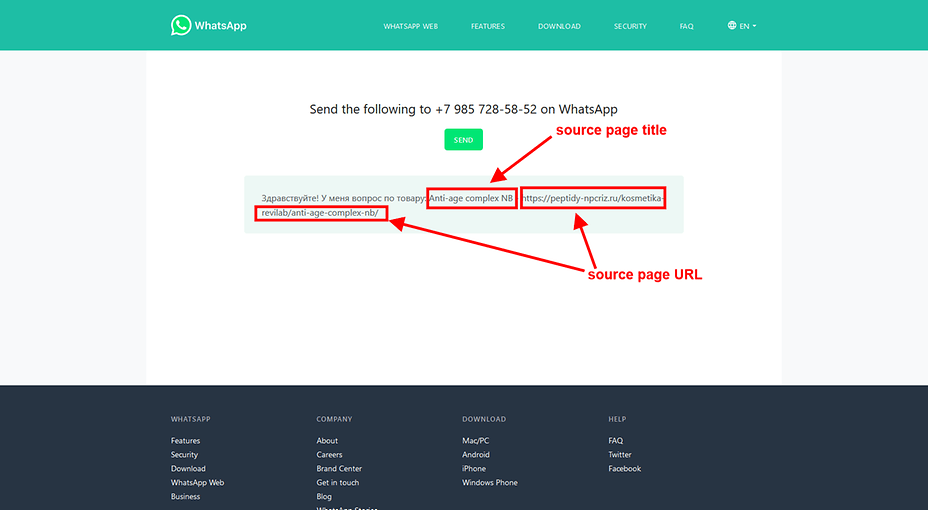Open Mac/PC download link
Viewport: 928px width, 510px height.
pyautogui.click(x=475, y=441)
